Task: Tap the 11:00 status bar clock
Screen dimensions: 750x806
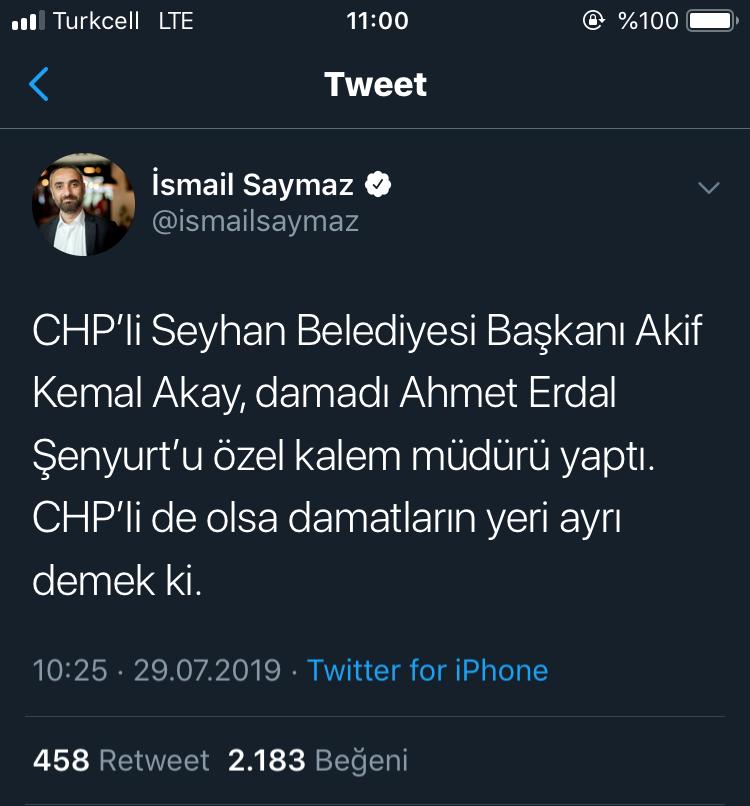Action: pyautogui.click(x=376, y=21)
